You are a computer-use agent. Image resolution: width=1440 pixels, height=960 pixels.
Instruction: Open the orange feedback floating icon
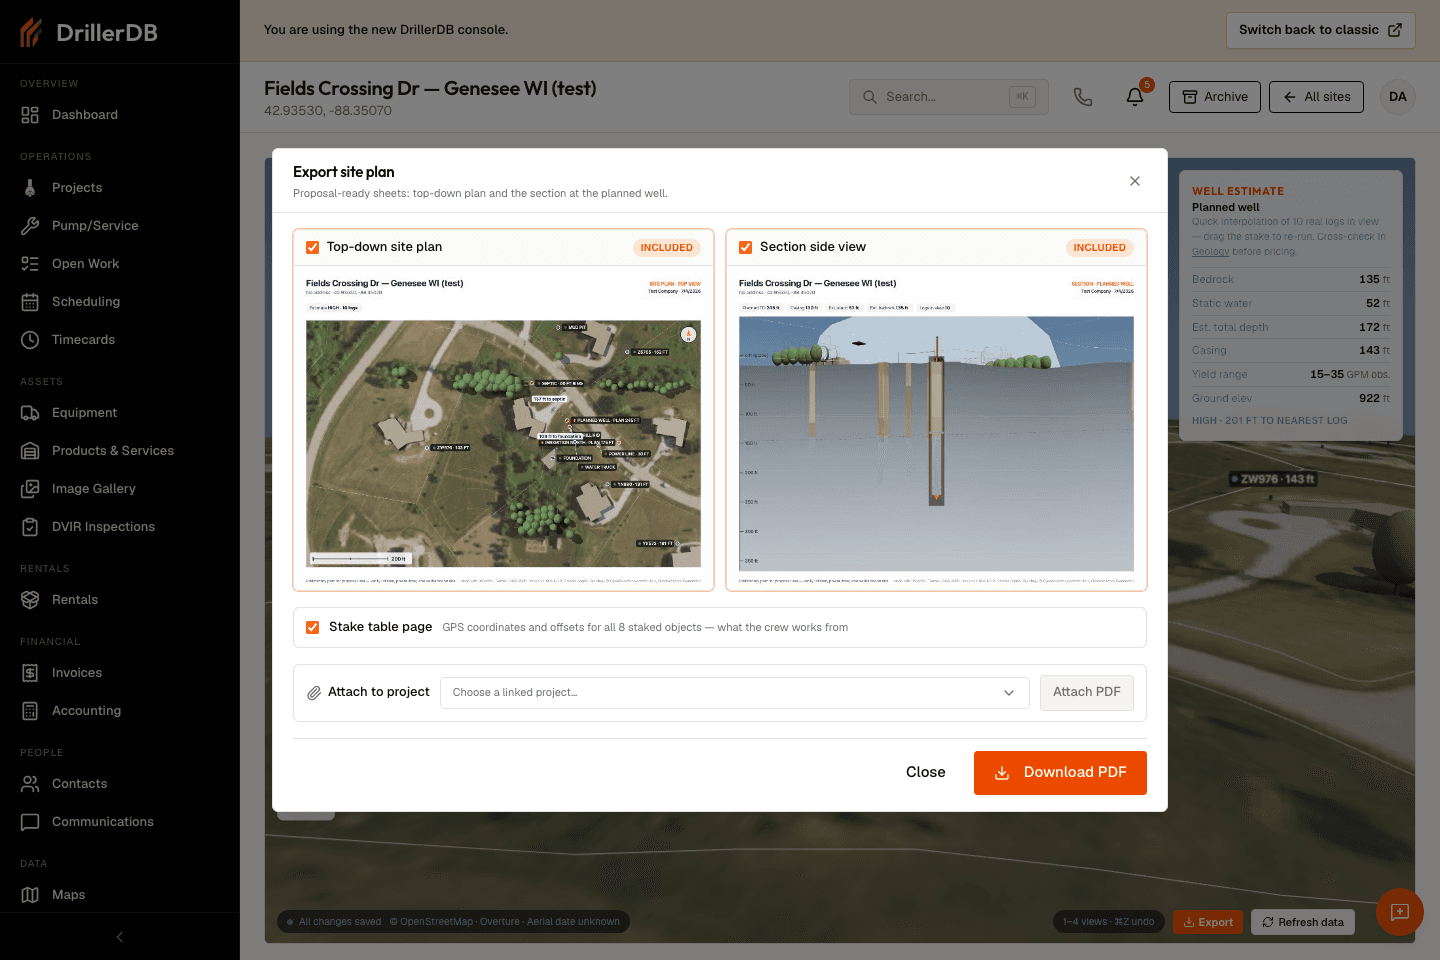click(1400, 912)
